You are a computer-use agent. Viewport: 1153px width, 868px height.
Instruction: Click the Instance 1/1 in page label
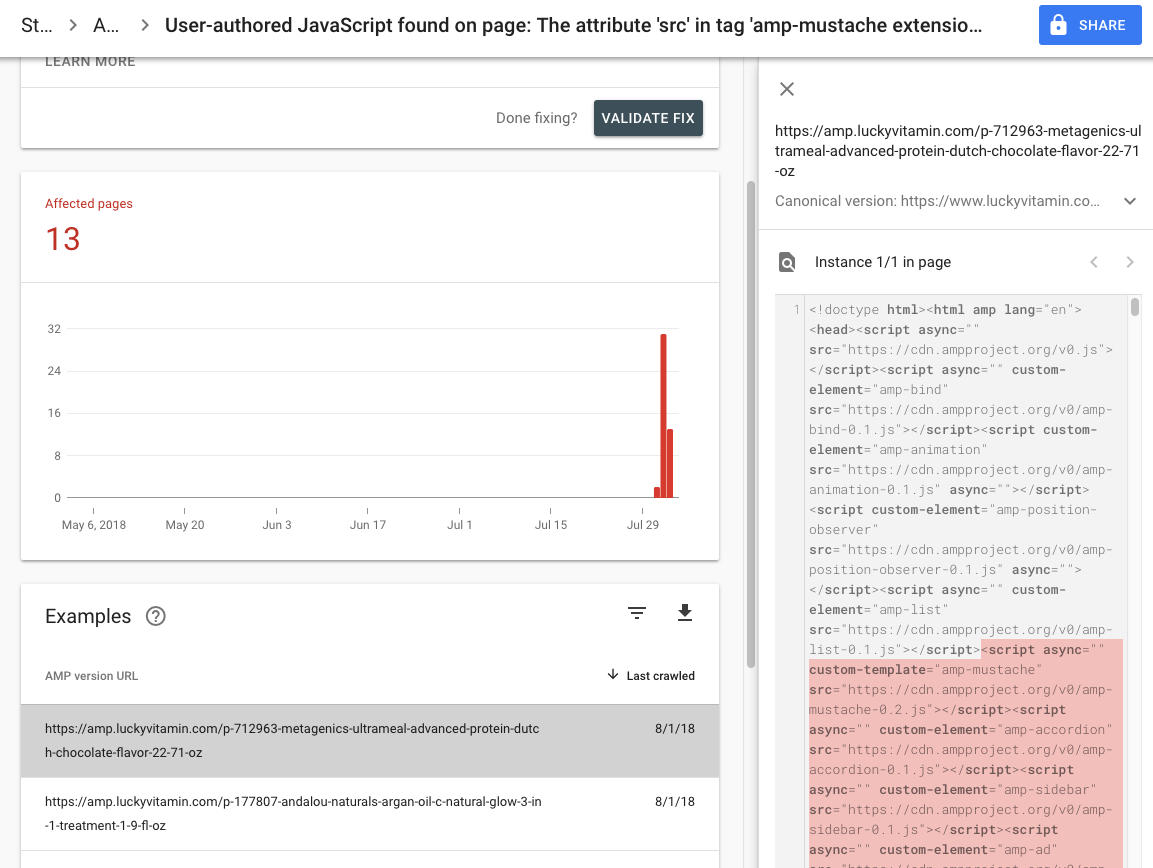(882, 262)
